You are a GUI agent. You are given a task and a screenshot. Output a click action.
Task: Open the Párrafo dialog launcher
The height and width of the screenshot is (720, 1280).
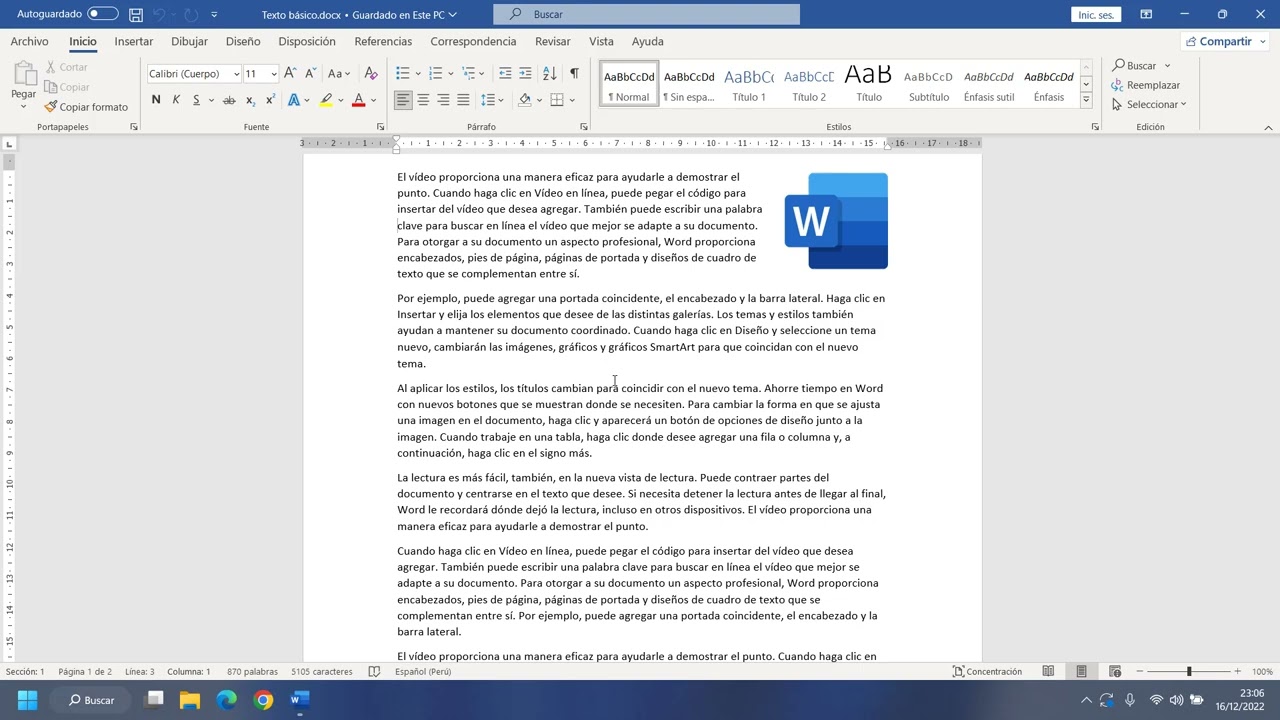(x=584, y=127)
